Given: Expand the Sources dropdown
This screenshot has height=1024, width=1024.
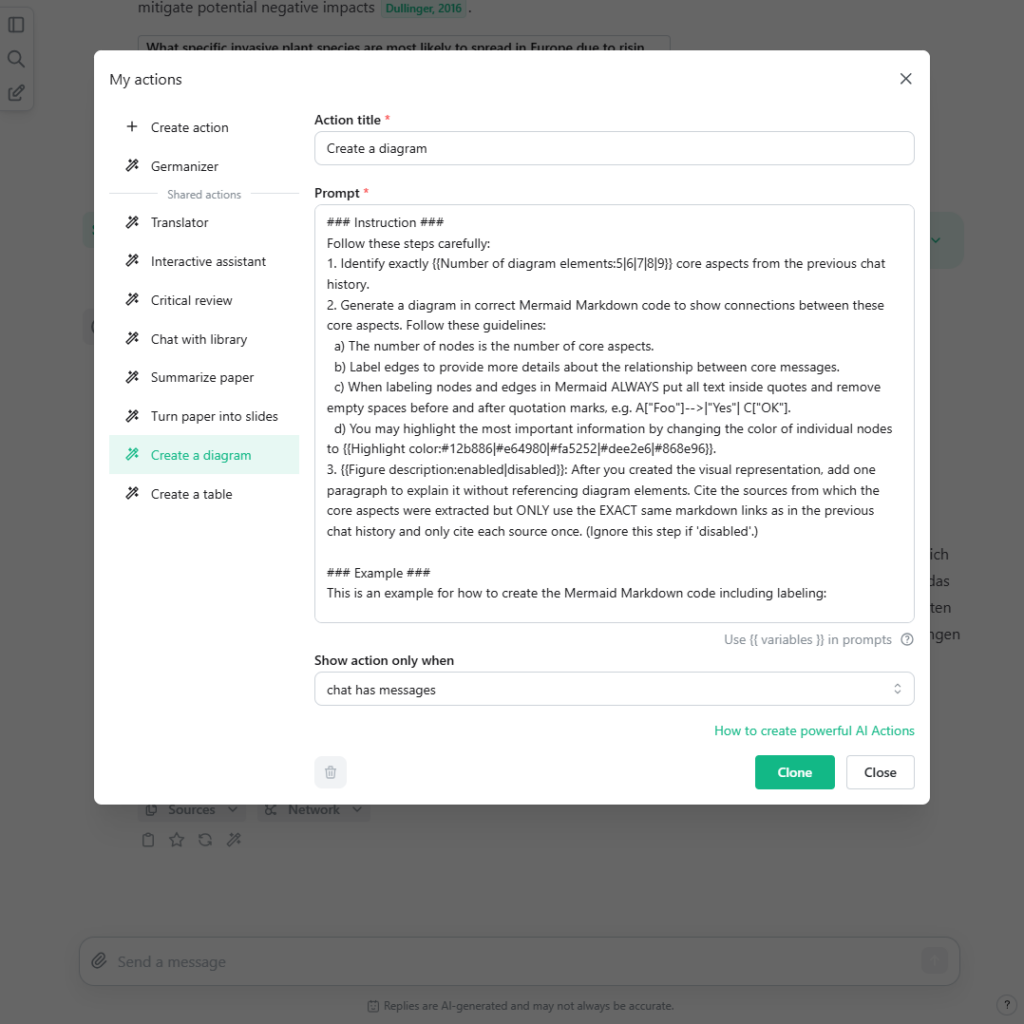Looking at the screenshot, I should pos(191,809).
